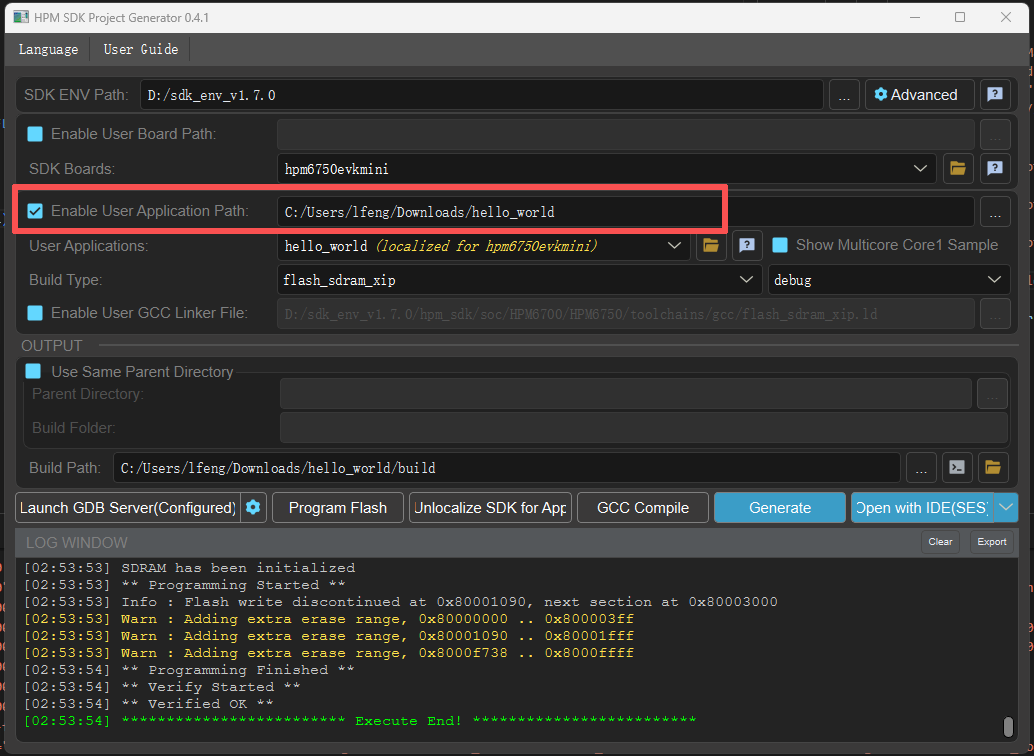
Task: Browse for SDK ENV Path
Action: pyautogui.click(x=844, y=94)
